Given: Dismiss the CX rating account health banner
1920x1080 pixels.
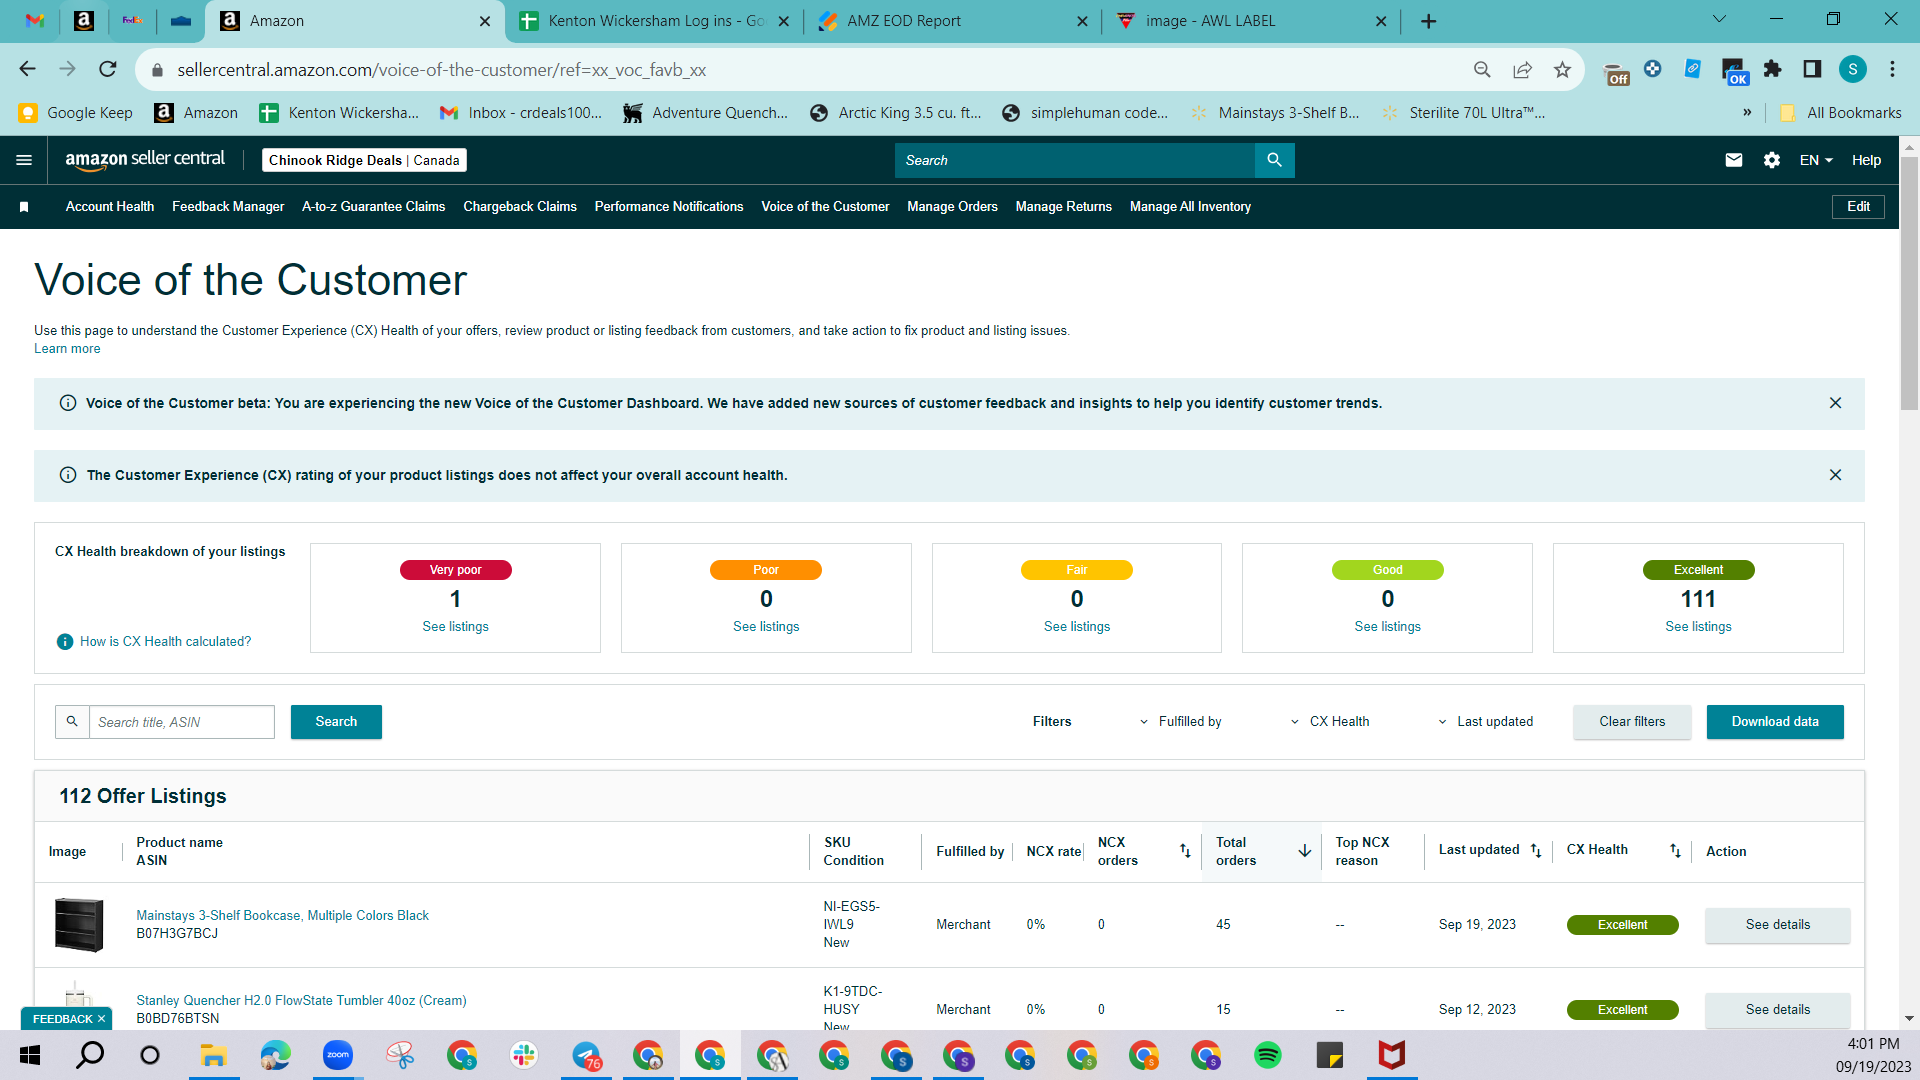Looking at the screenshot, I should point(1835,475).
